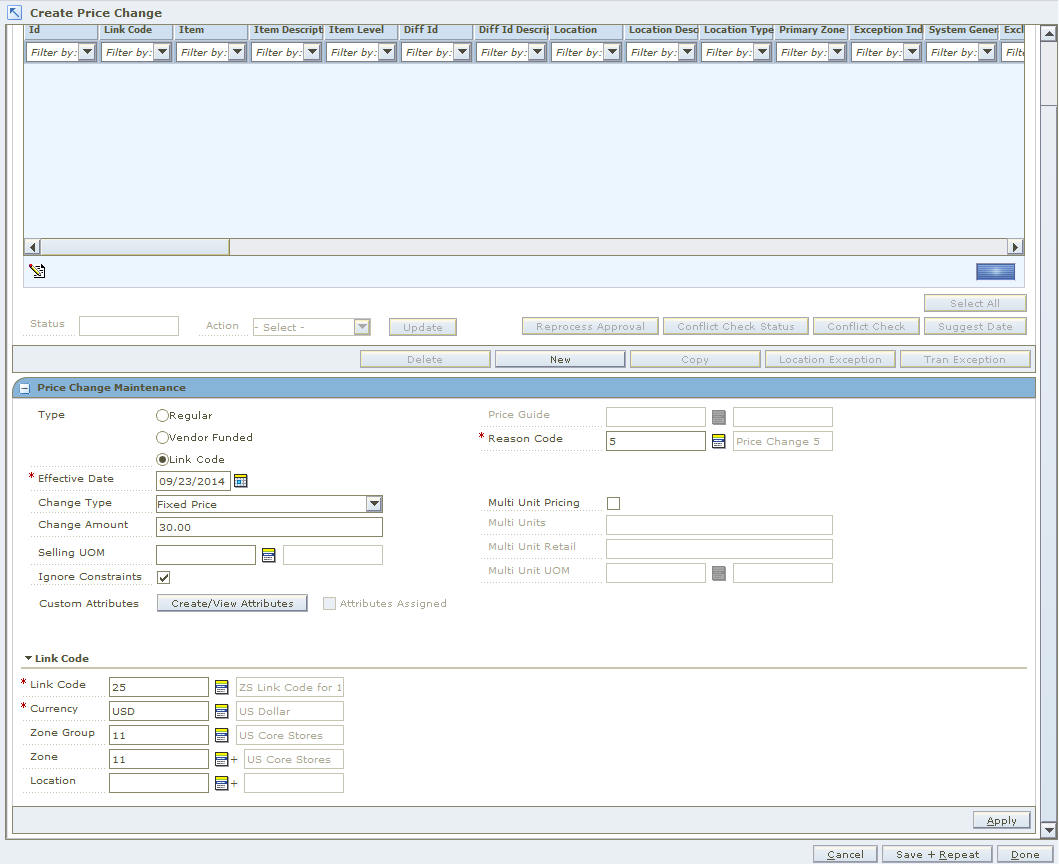Click the Cancel button
The width and height of the screenshot is (1059, 864).
click(x=845, y=855)
